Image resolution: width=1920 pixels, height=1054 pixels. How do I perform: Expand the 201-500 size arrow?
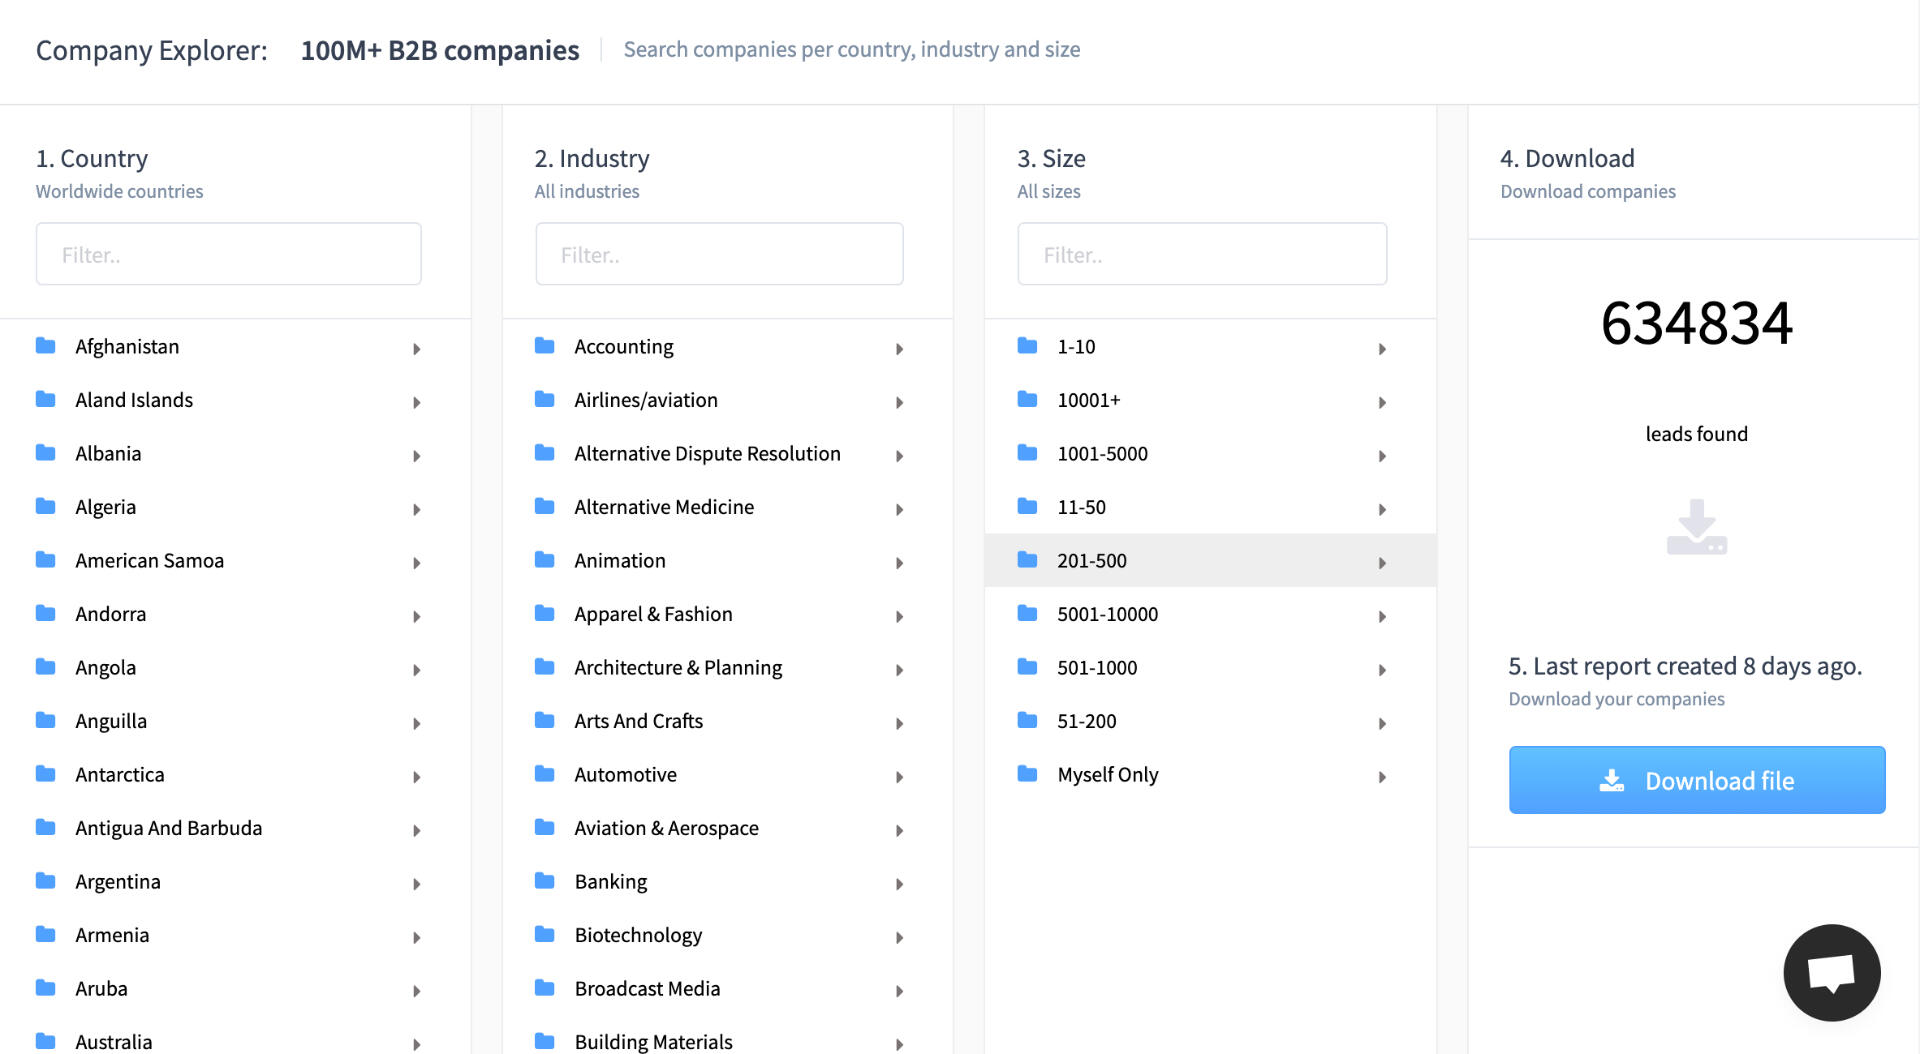pos(1382,563)
